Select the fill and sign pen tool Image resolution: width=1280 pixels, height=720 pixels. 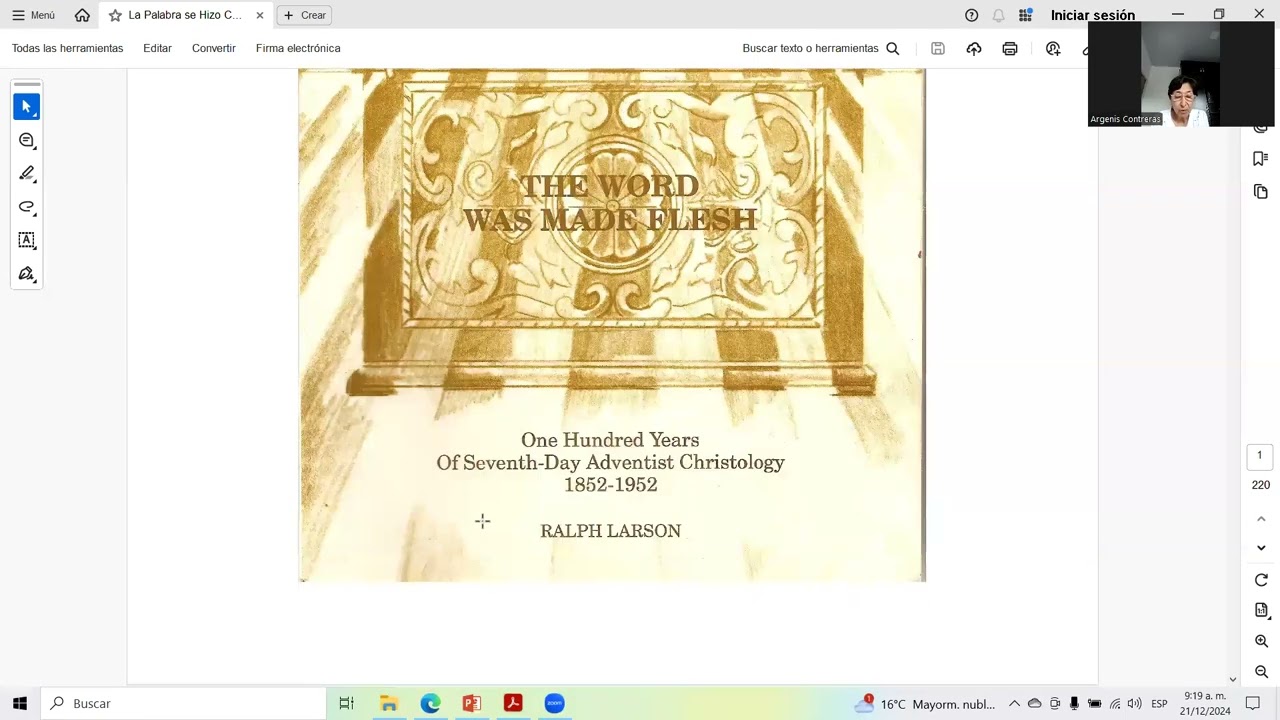click(x=27, y=274)
